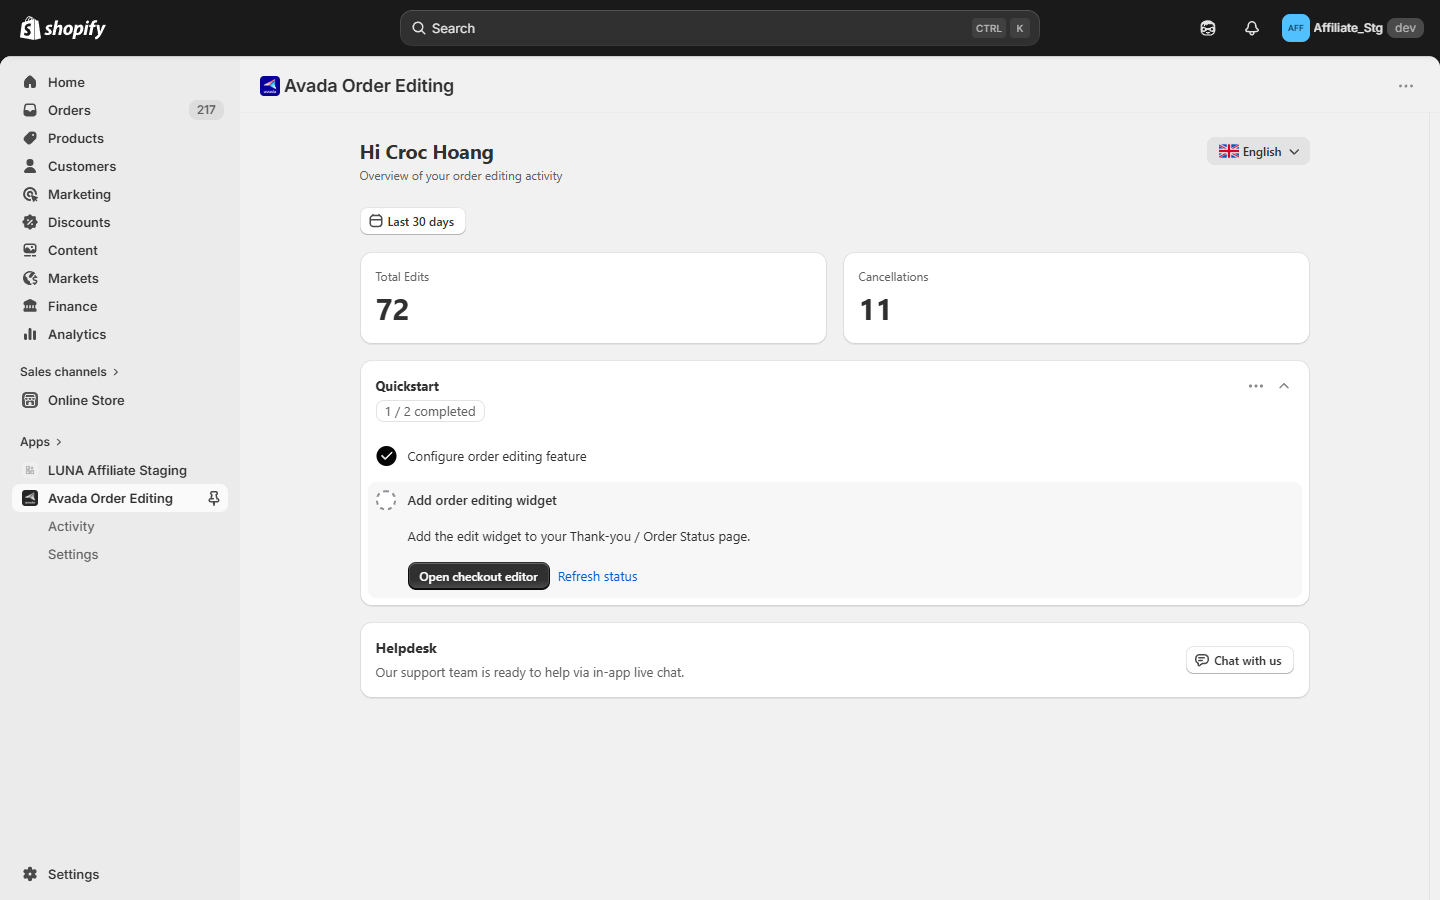This screenshot has width=1440, height=900.
Task: Click Chat with us button
Action: 1240,660
